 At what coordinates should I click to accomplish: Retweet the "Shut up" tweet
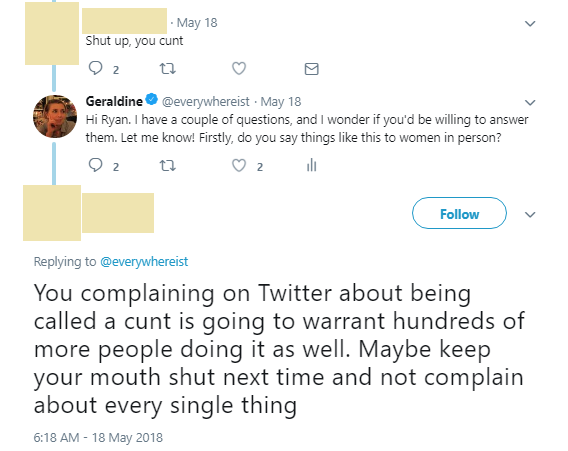click(x=168, y=68)
